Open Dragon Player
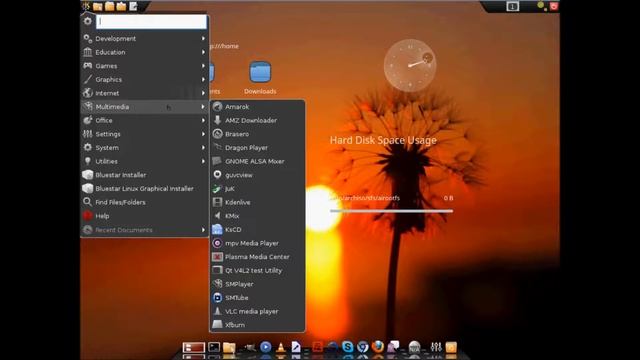The image size is (640, 360). (257, 148)
